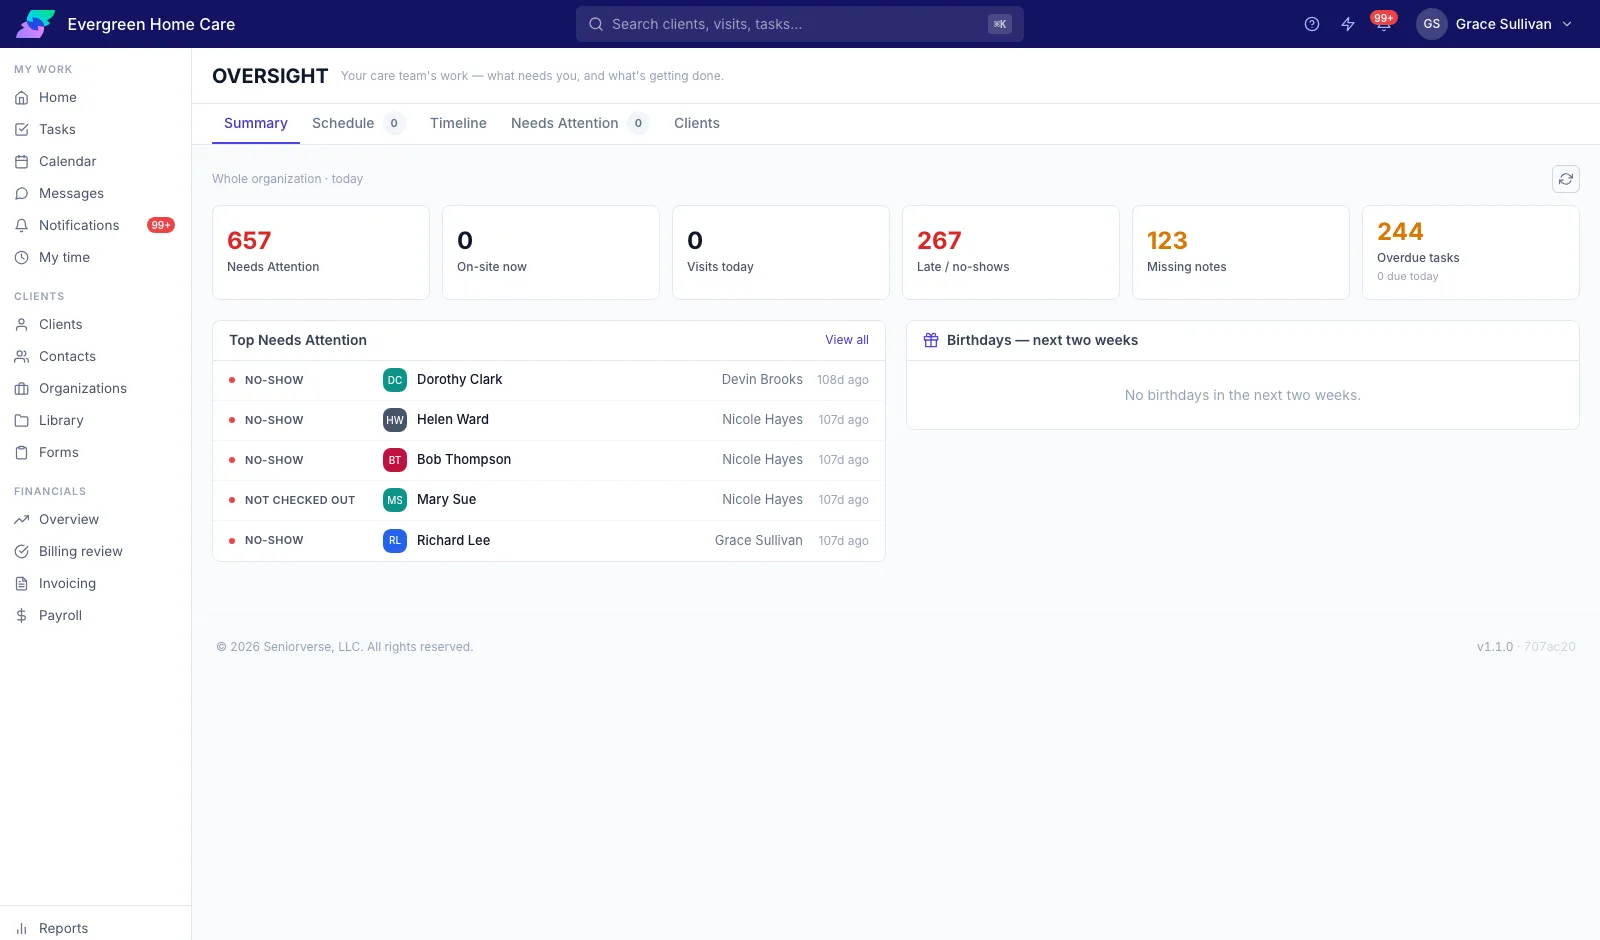Click the 0 On-site now card

coord(551,252)
